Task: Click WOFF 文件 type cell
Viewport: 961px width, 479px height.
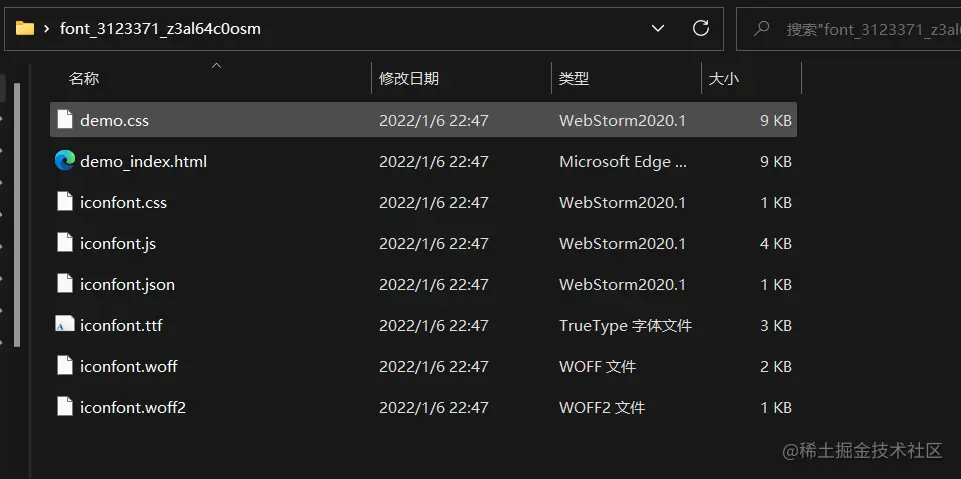Action: pos(598,366)
